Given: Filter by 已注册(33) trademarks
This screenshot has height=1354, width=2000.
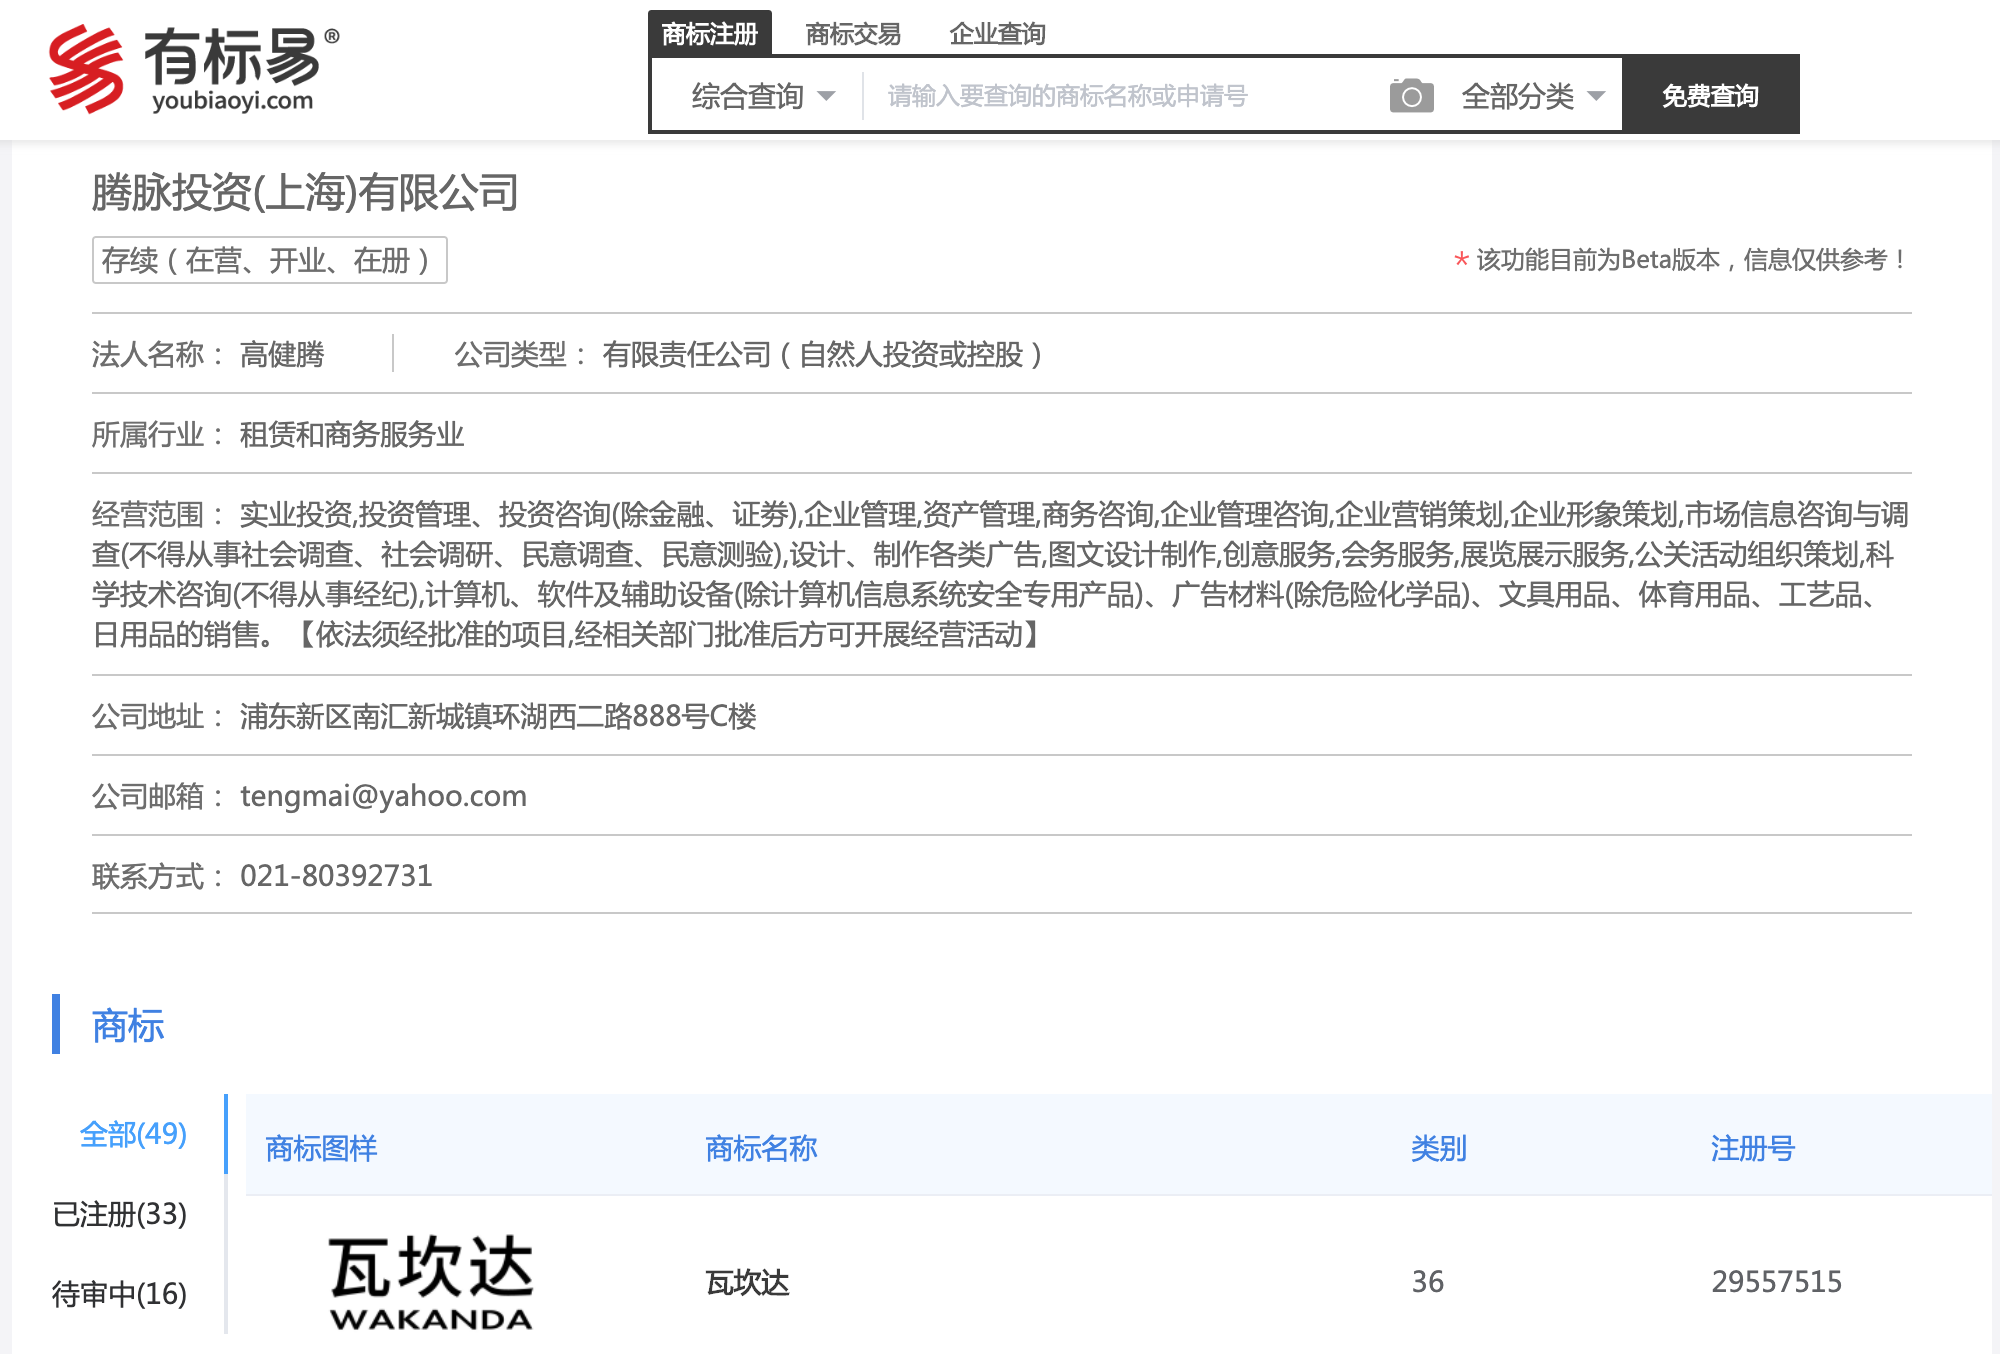Looking at the screenshot, I should click(119, 1214).
